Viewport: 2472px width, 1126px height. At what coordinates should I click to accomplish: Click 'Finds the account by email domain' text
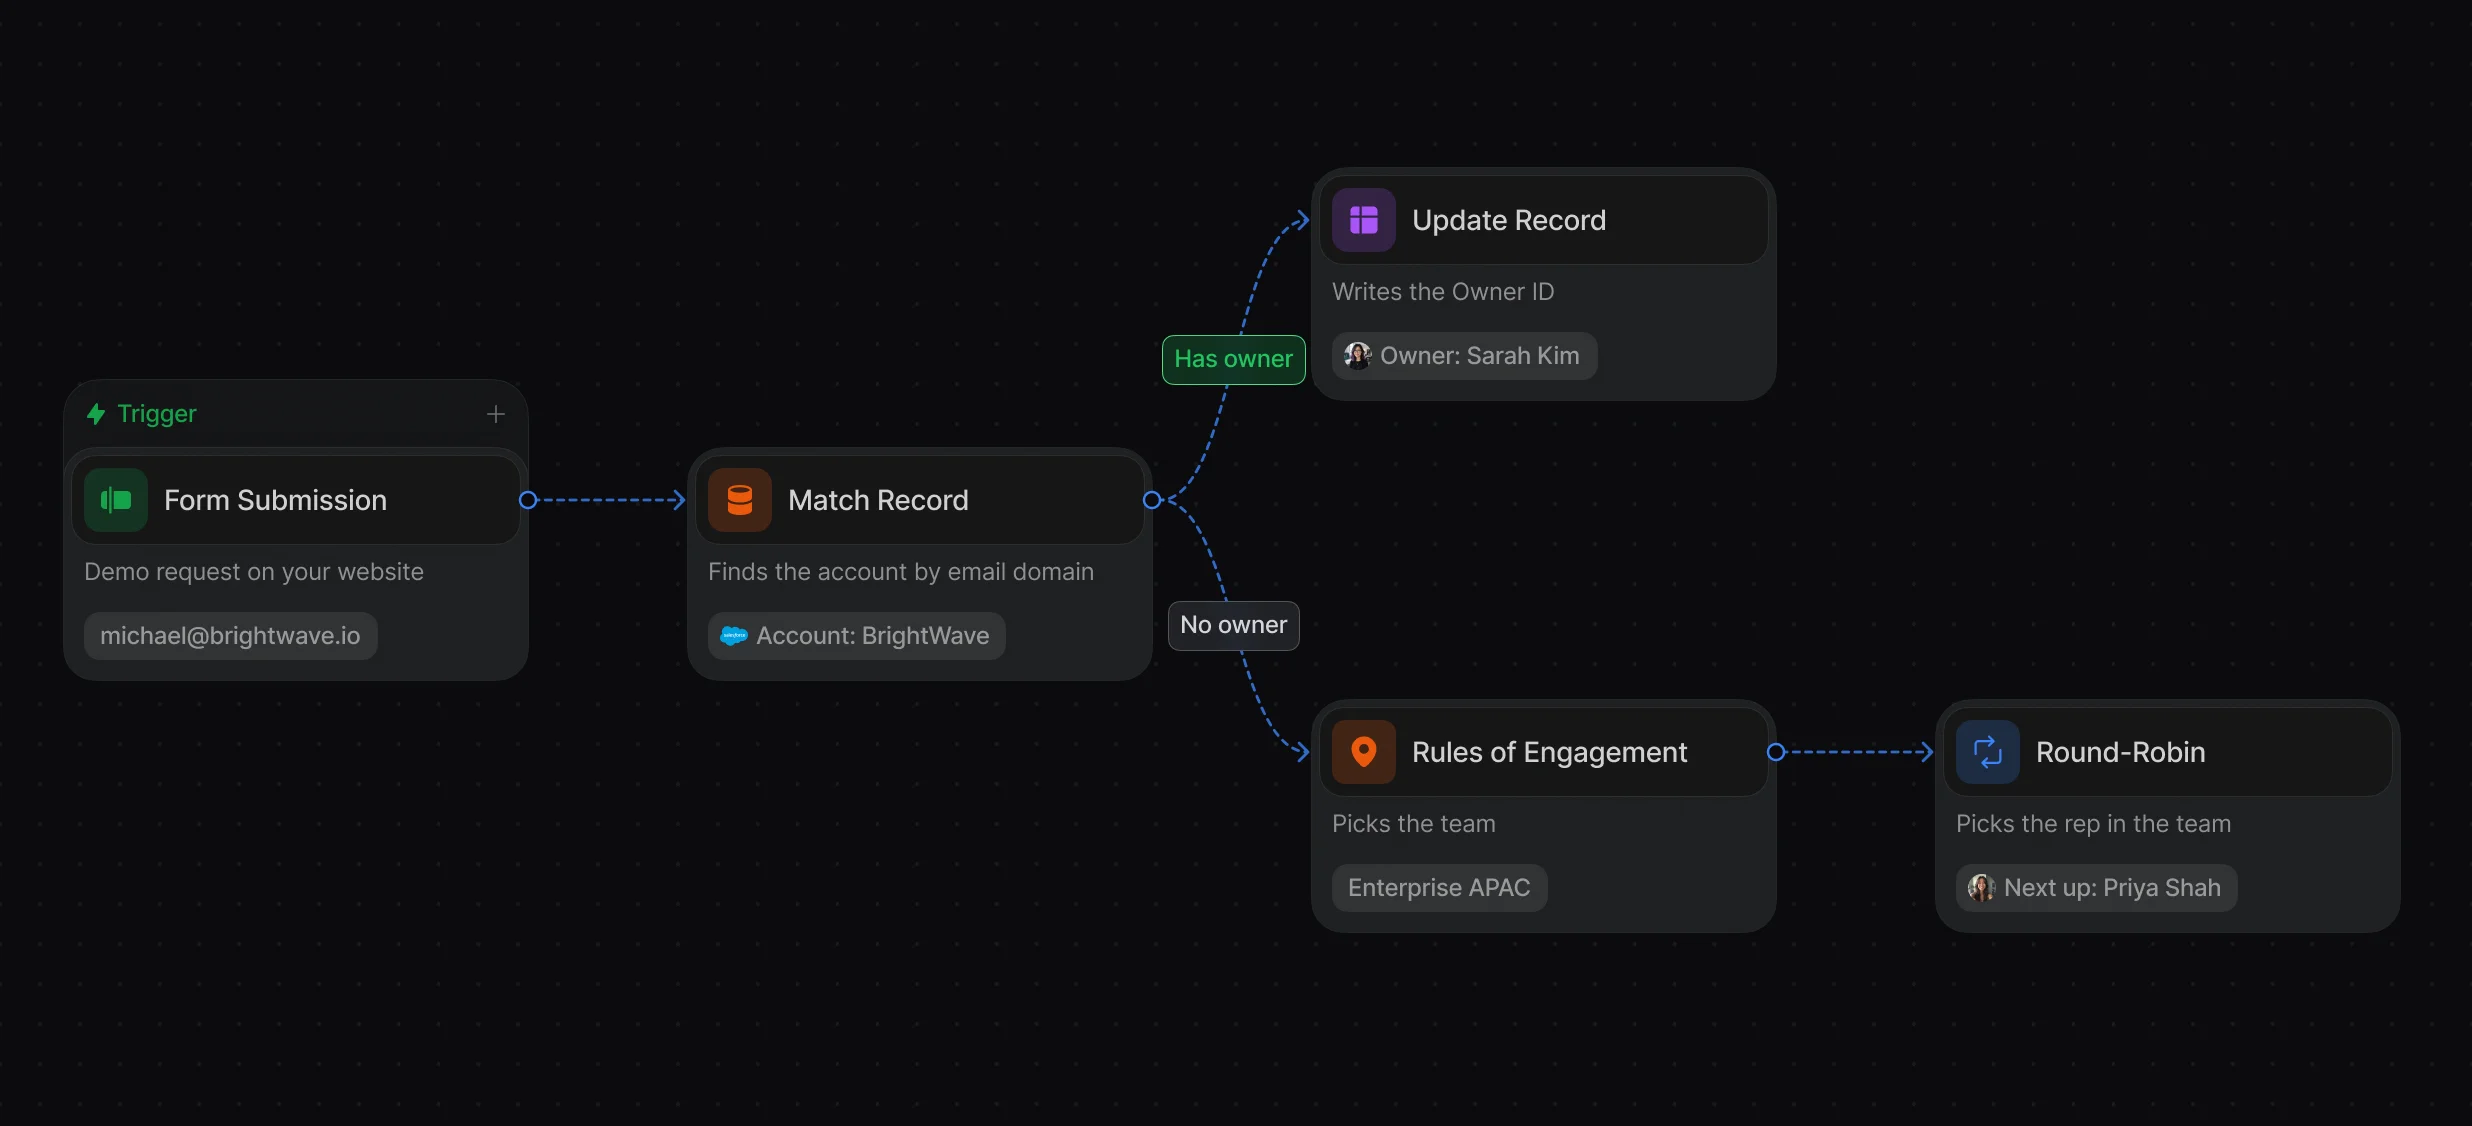point(901,572)
